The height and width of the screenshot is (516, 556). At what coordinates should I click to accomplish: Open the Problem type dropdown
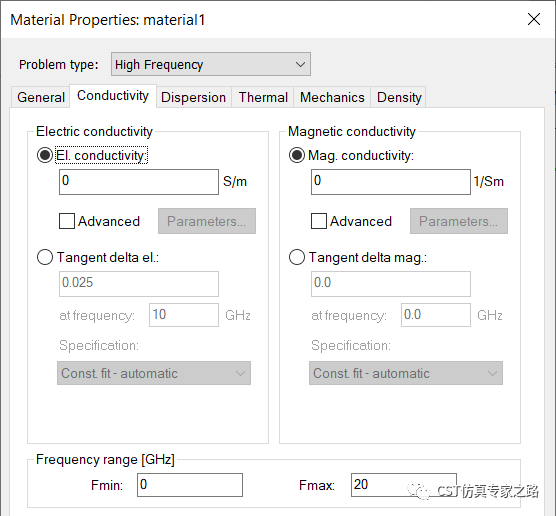(x=211, y=64)
